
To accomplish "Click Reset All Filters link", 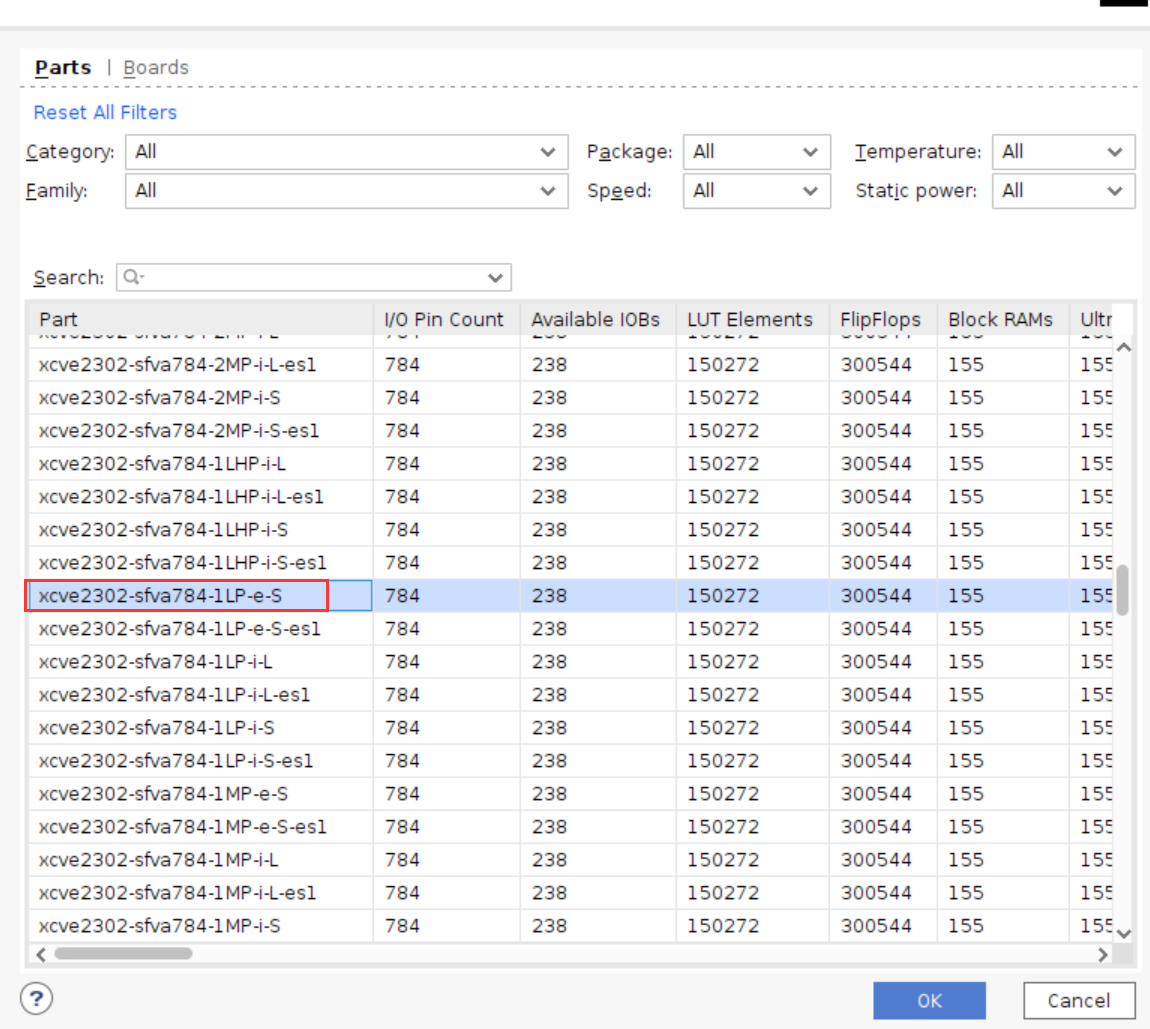I will point(106,112).
